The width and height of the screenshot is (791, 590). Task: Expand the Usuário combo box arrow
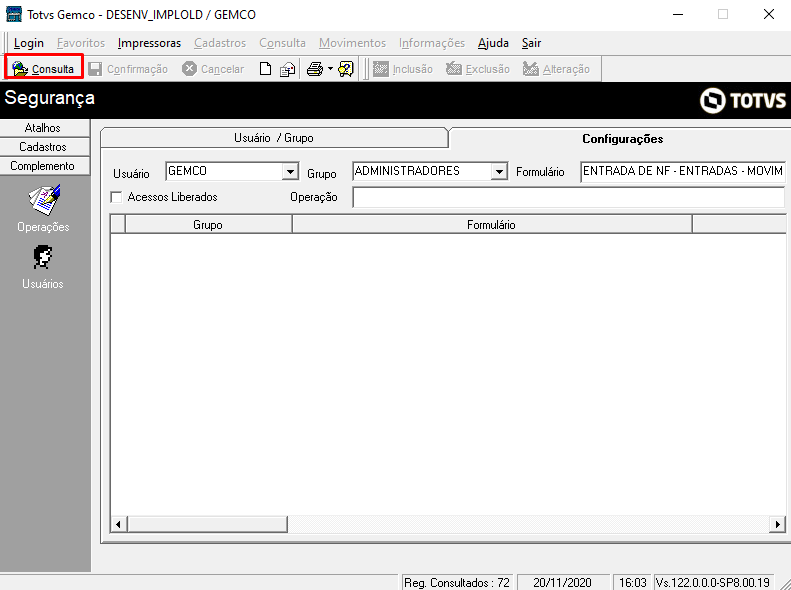click(x=290, y=171)
